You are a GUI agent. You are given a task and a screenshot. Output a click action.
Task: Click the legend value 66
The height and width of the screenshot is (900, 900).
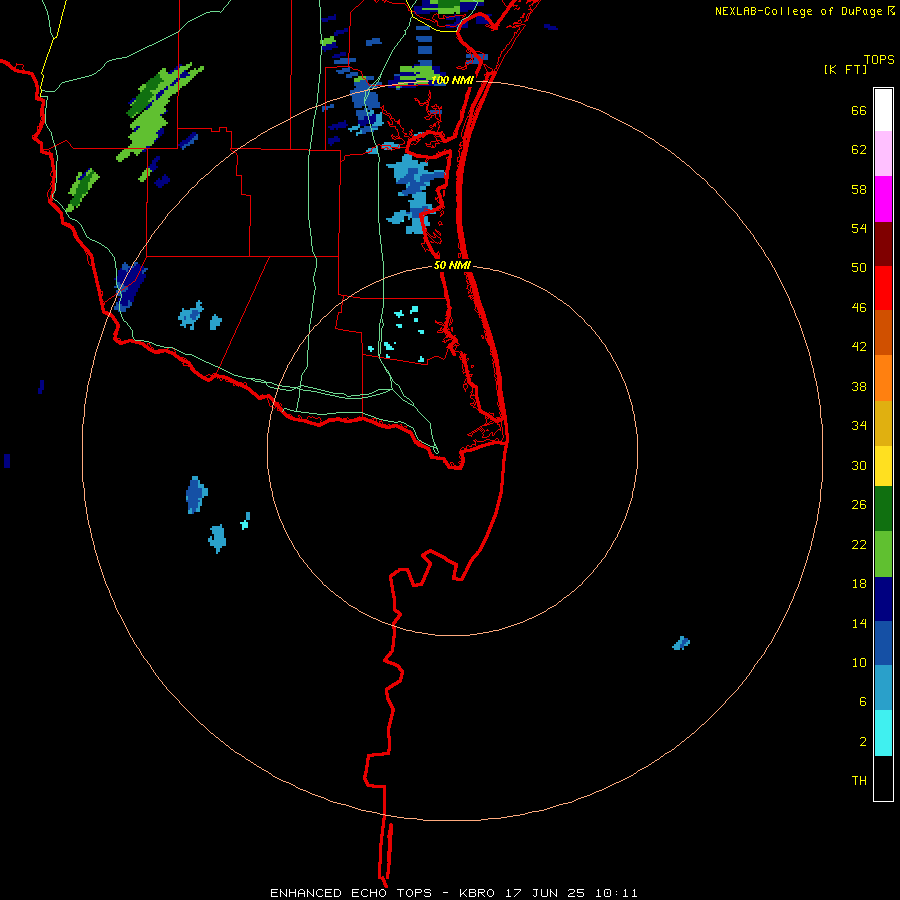859,110
